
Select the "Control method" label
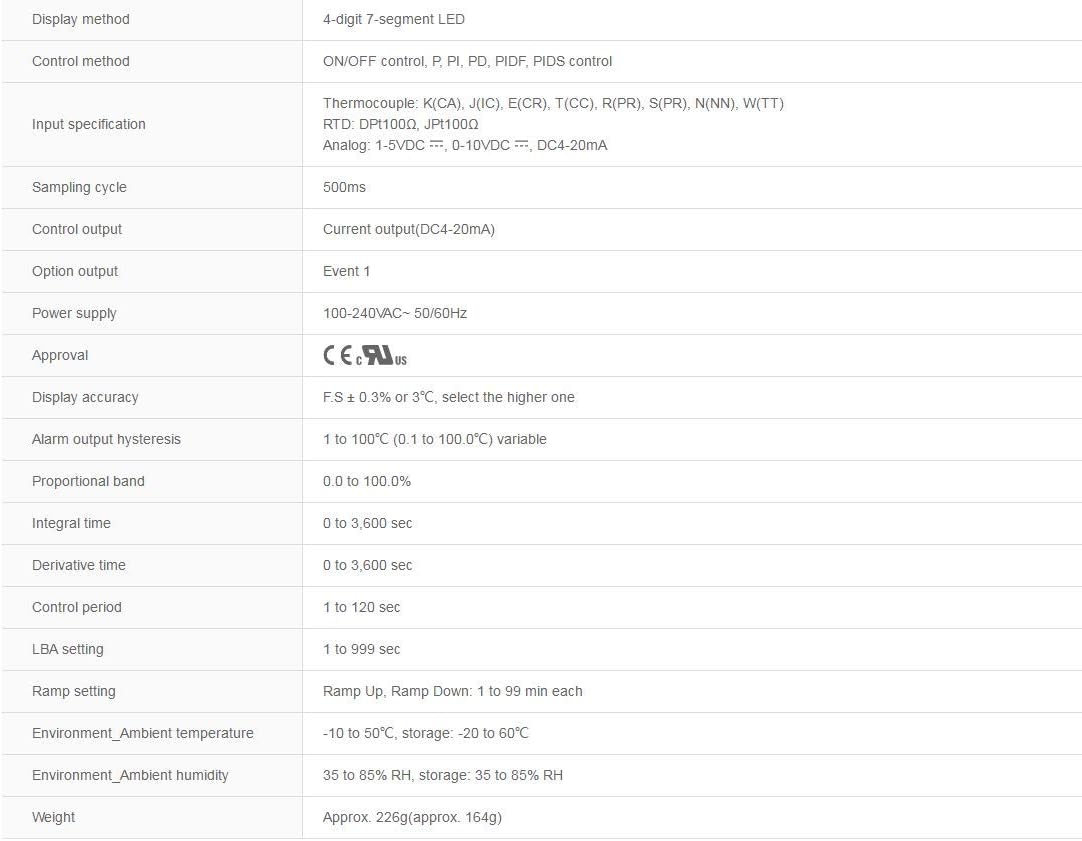click(81, 61)
